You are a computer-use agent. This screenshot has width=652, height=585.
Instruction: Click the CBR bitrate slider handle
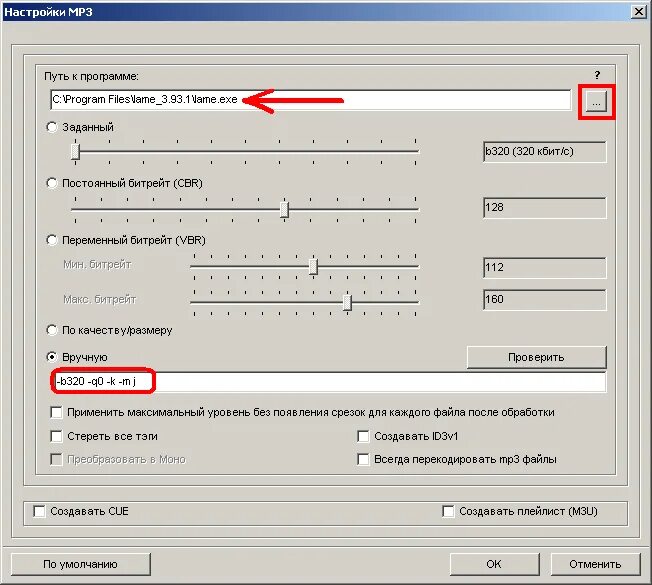pos(284,209)
